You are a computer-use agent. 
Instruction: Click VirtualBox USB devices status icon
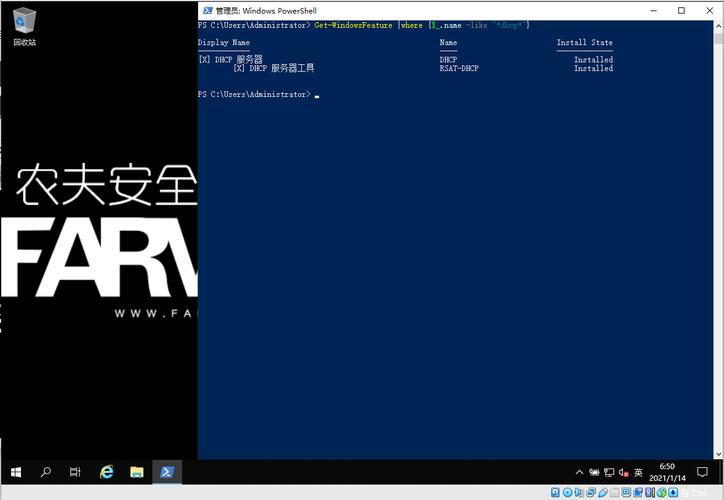(x=603, y=492)
